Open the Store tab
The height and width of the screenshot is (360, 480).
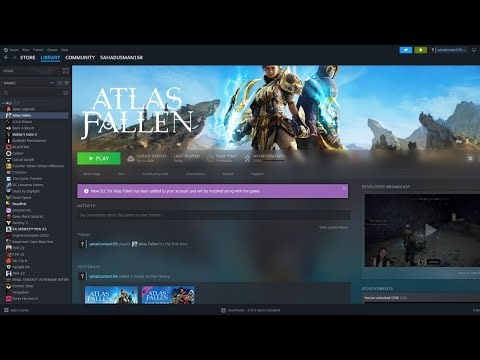[x=27, y=58]
